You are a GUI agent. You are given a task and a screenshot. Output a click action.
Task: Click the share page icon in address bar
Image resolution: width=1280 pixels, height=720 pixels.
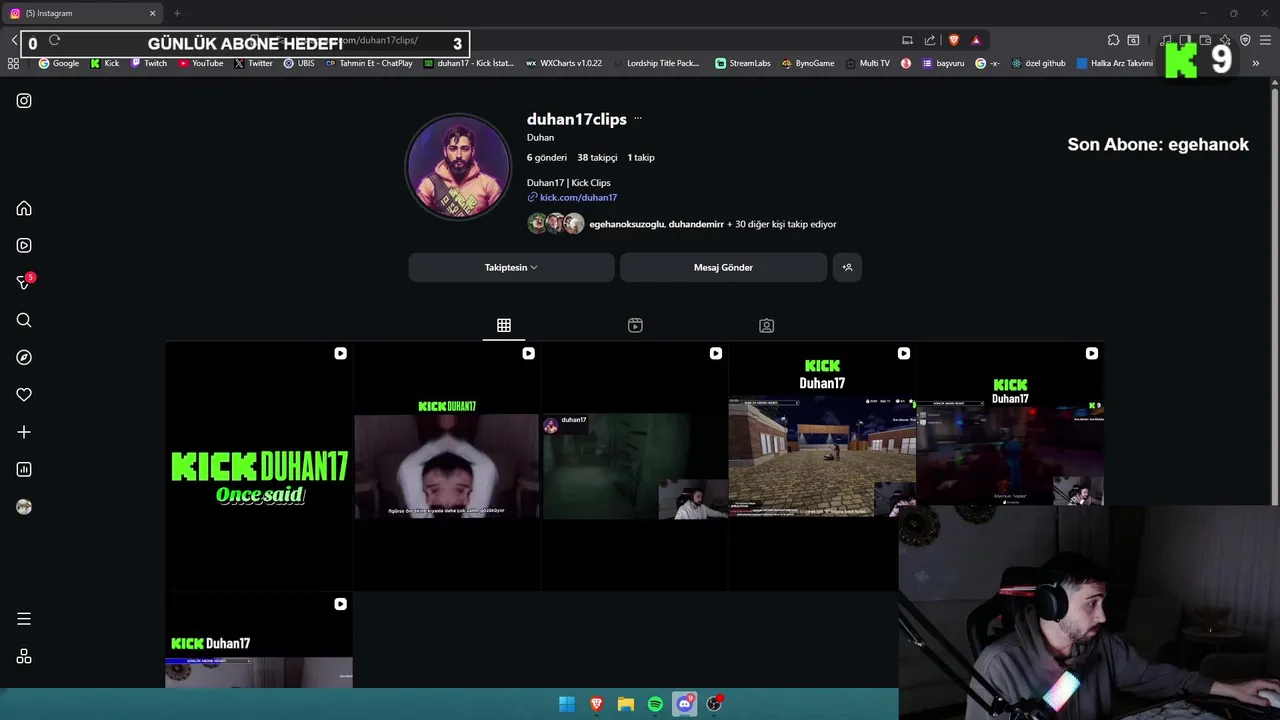tap(930, 40)
